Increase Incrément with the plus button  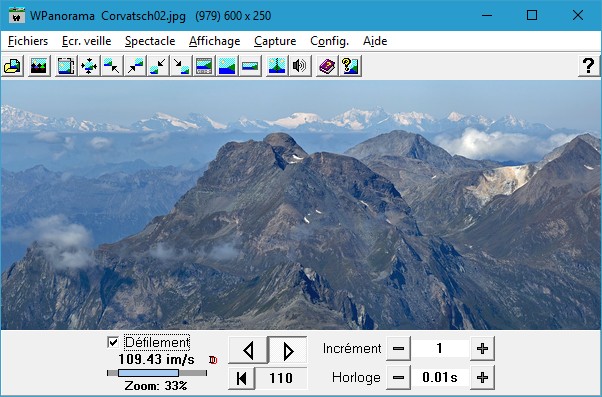pyautogui.click(x=482, y=348)
